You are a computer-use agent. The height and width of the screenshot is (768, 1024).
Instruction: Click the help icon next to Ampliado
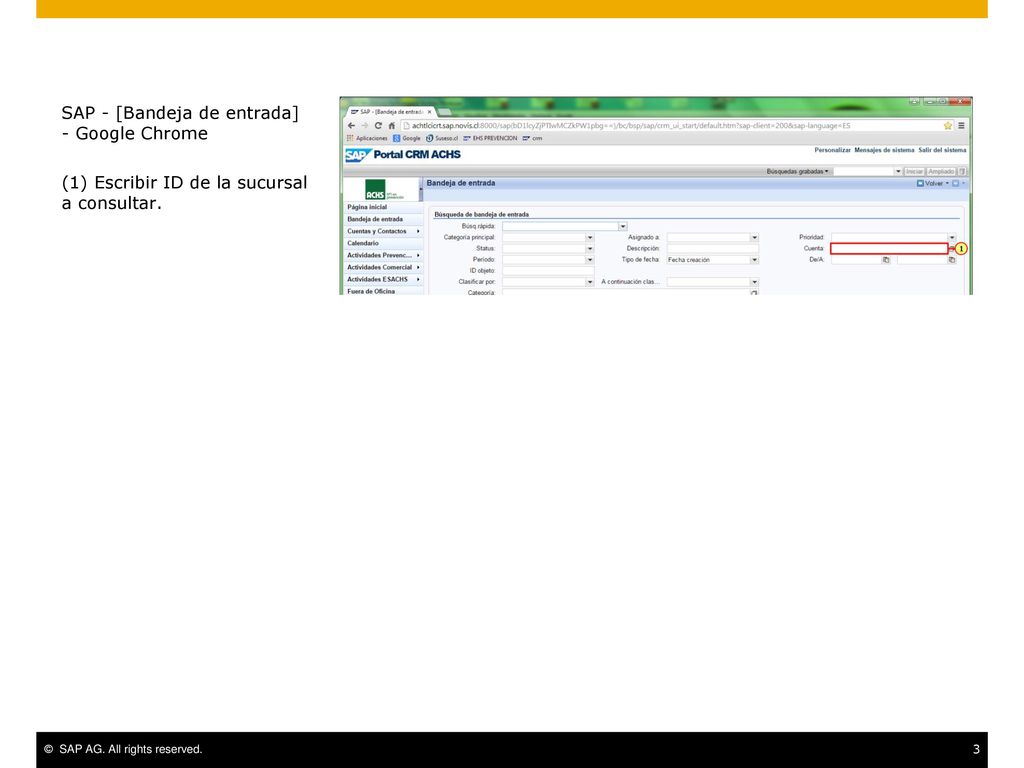pos(962,171)
